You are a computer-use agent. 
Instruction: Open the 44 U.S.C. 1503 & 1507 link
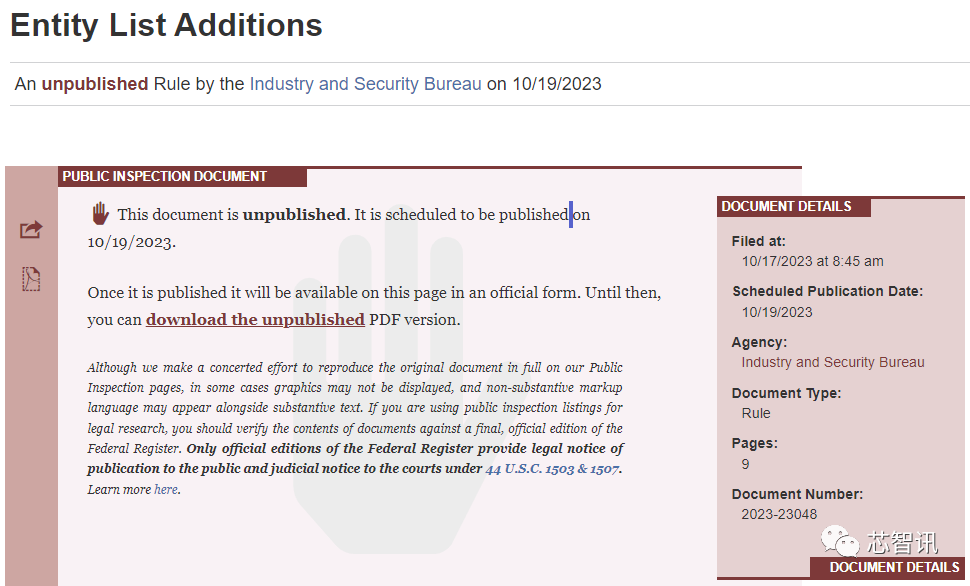[x=552, y=468]
